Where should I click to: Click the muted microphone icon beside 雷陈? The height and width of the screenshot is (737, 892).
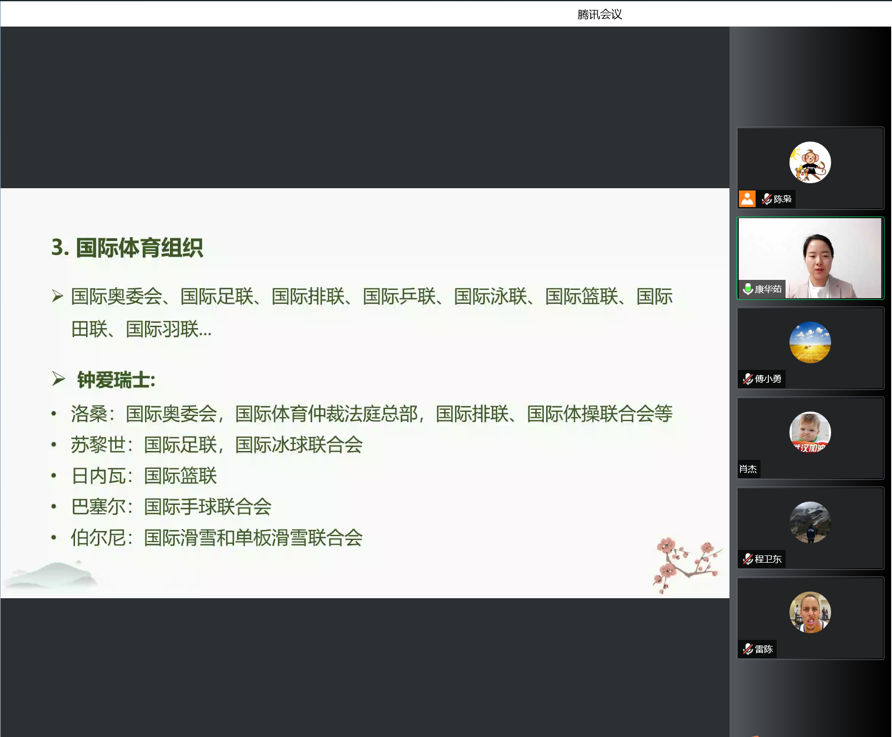coord(747,649)
